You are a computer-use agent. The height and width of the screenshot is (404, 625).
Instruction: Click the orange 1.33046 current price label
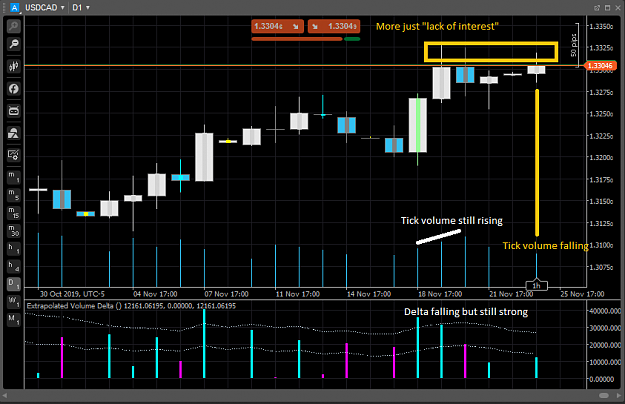pyautogui.click(x=600, y=66)
